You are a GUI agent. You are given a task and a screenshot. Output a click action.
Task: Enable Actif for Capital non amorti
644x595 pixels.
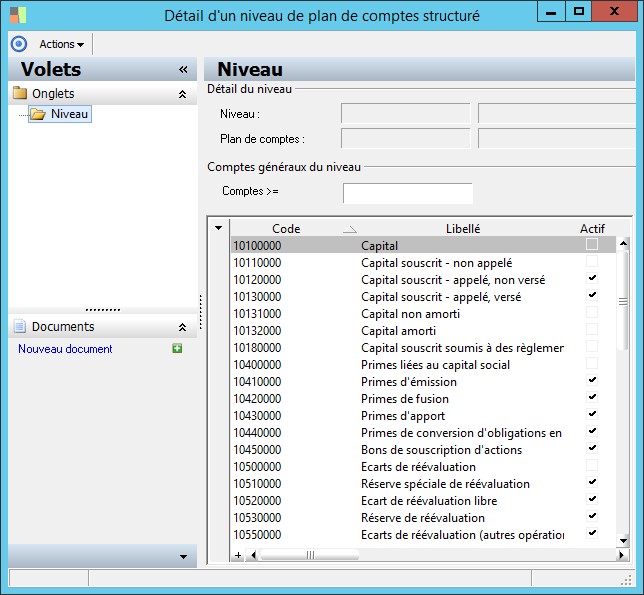pyautogui.click(x=592, y=313)
